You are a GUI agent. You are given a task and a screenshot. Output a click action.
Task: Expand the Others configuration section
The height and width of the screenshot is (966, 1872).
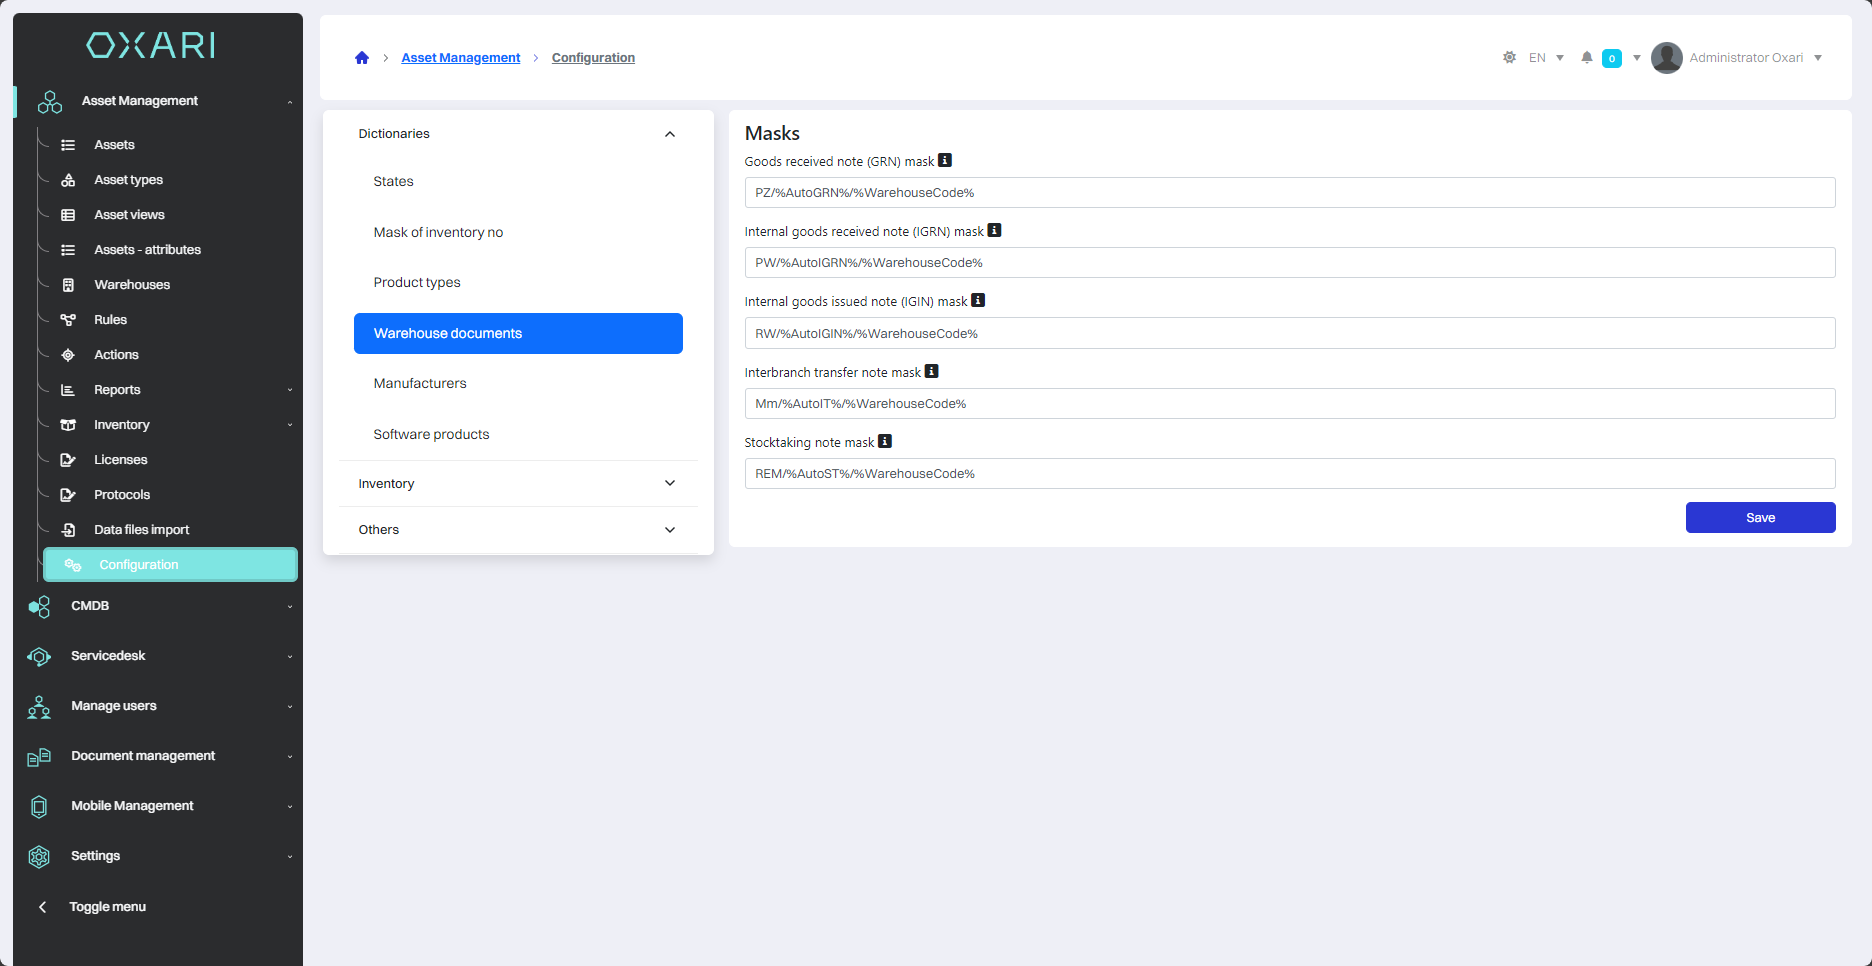[x=669, y=530]
